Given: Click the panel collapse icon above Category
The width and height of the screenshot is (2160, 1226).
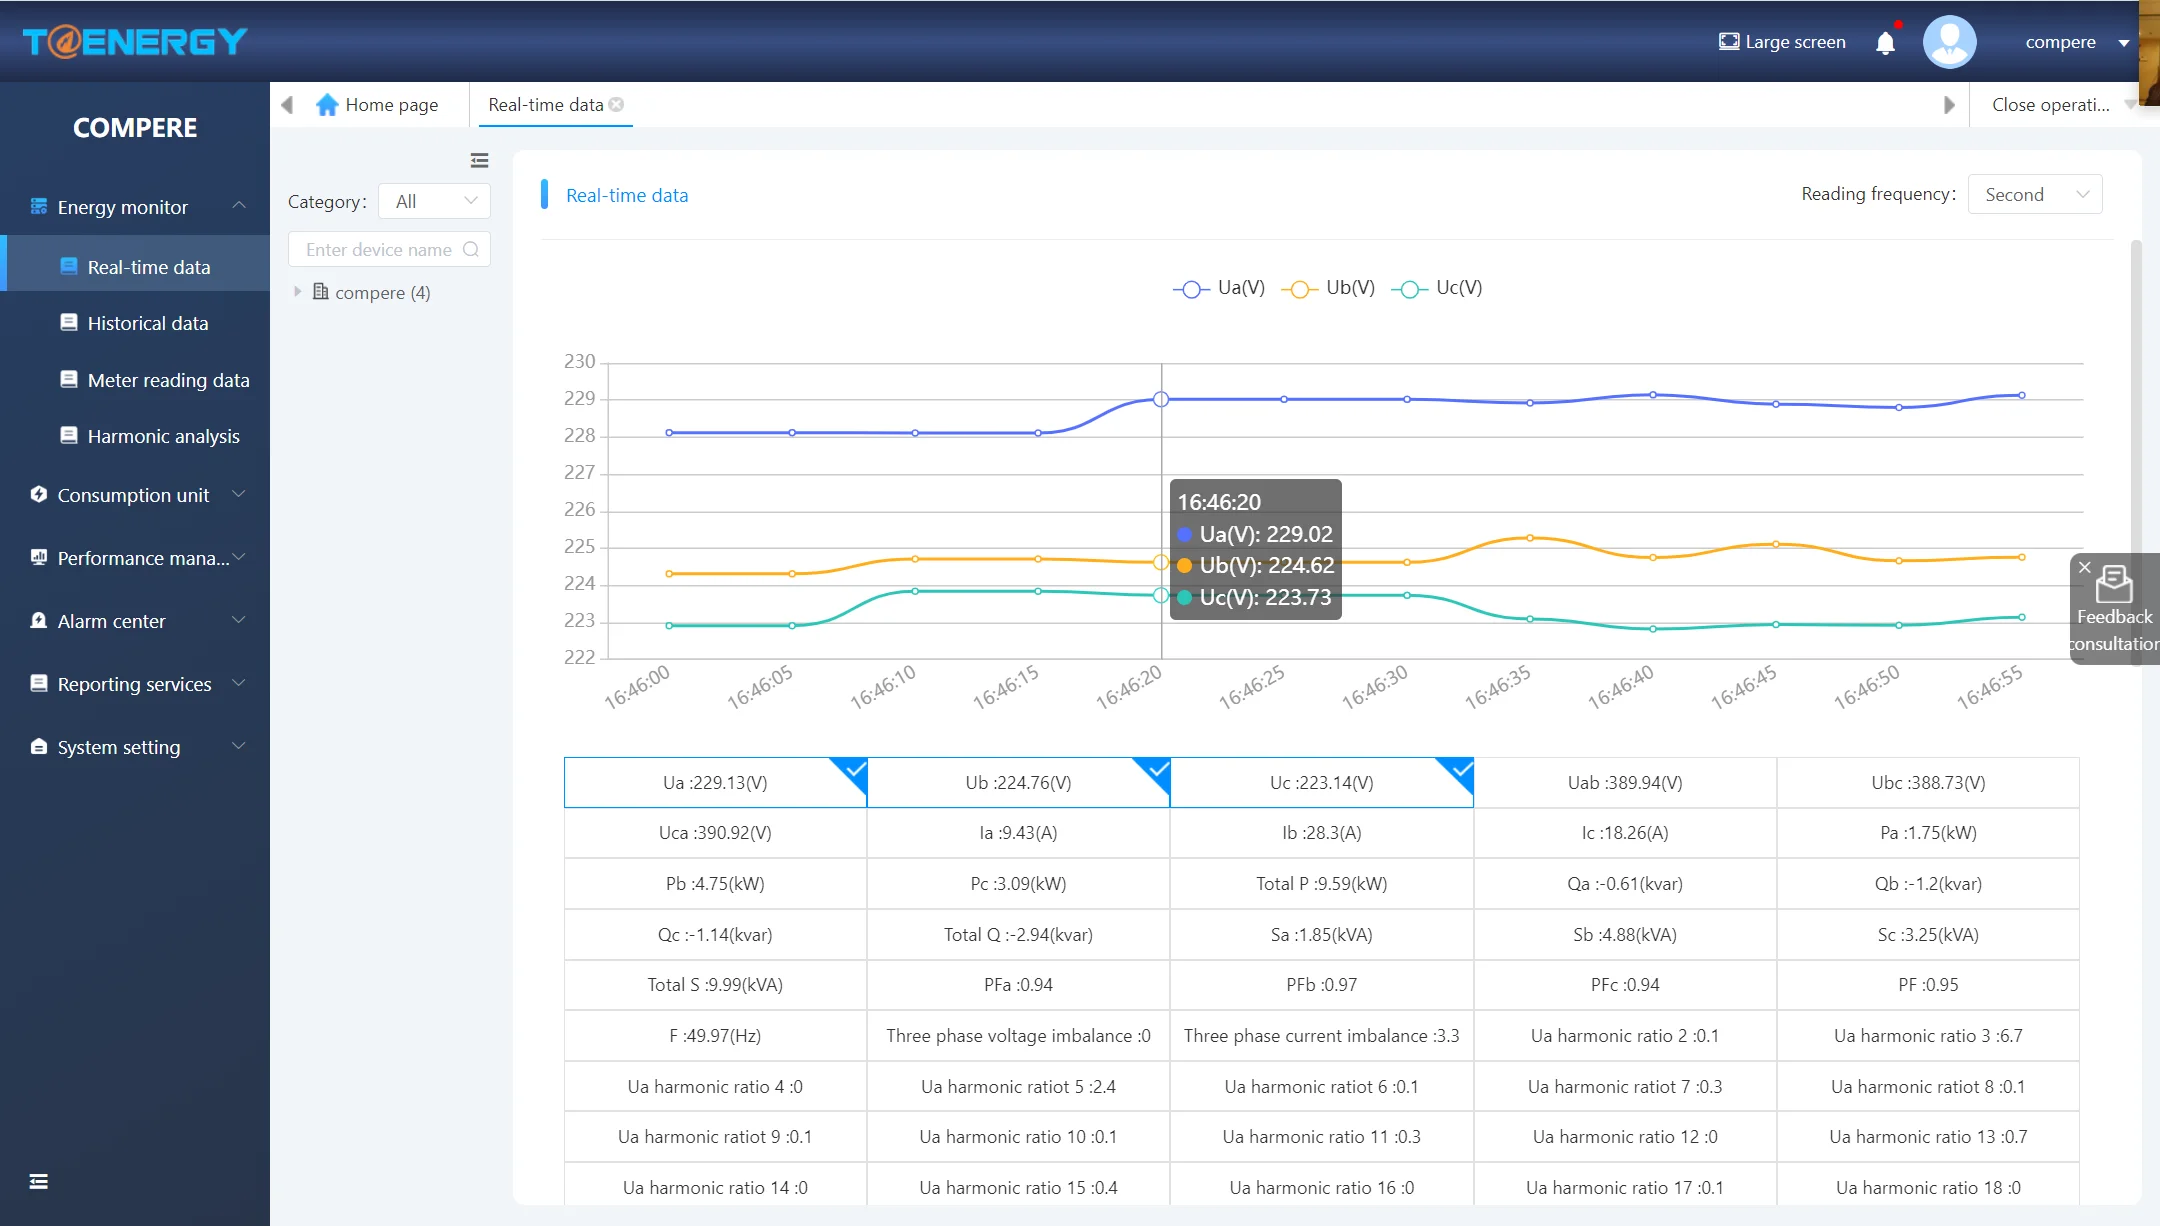Looking at the screenshot, I should point(480,160).
